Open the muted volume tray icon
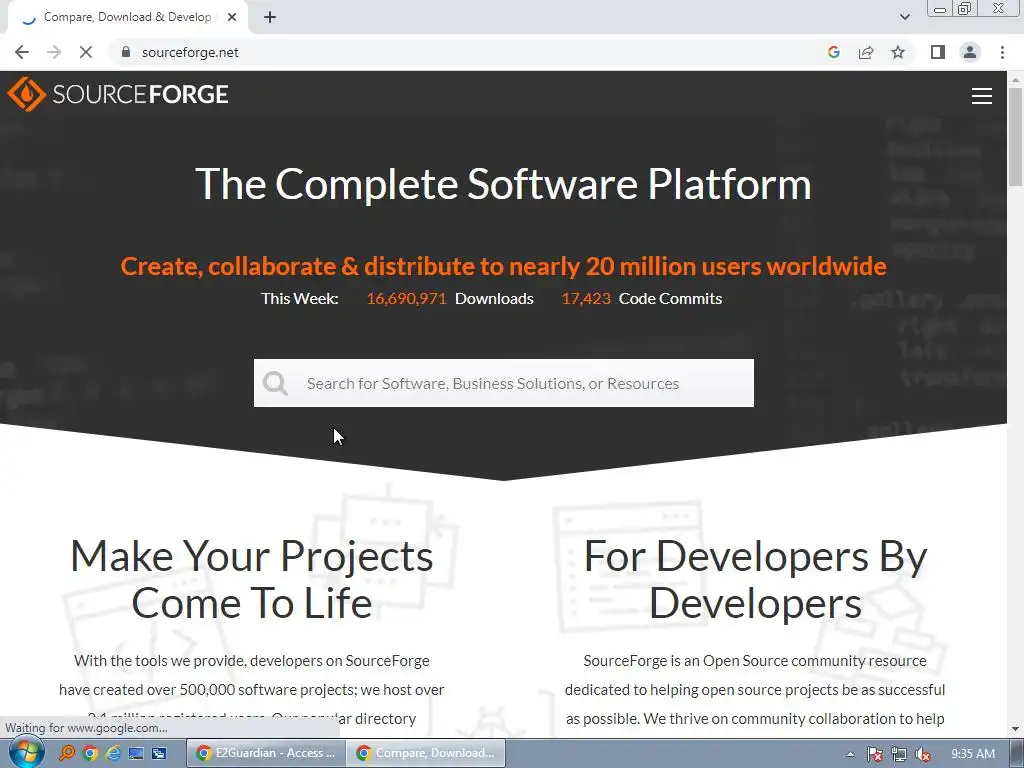 click(x=923, y=754)
